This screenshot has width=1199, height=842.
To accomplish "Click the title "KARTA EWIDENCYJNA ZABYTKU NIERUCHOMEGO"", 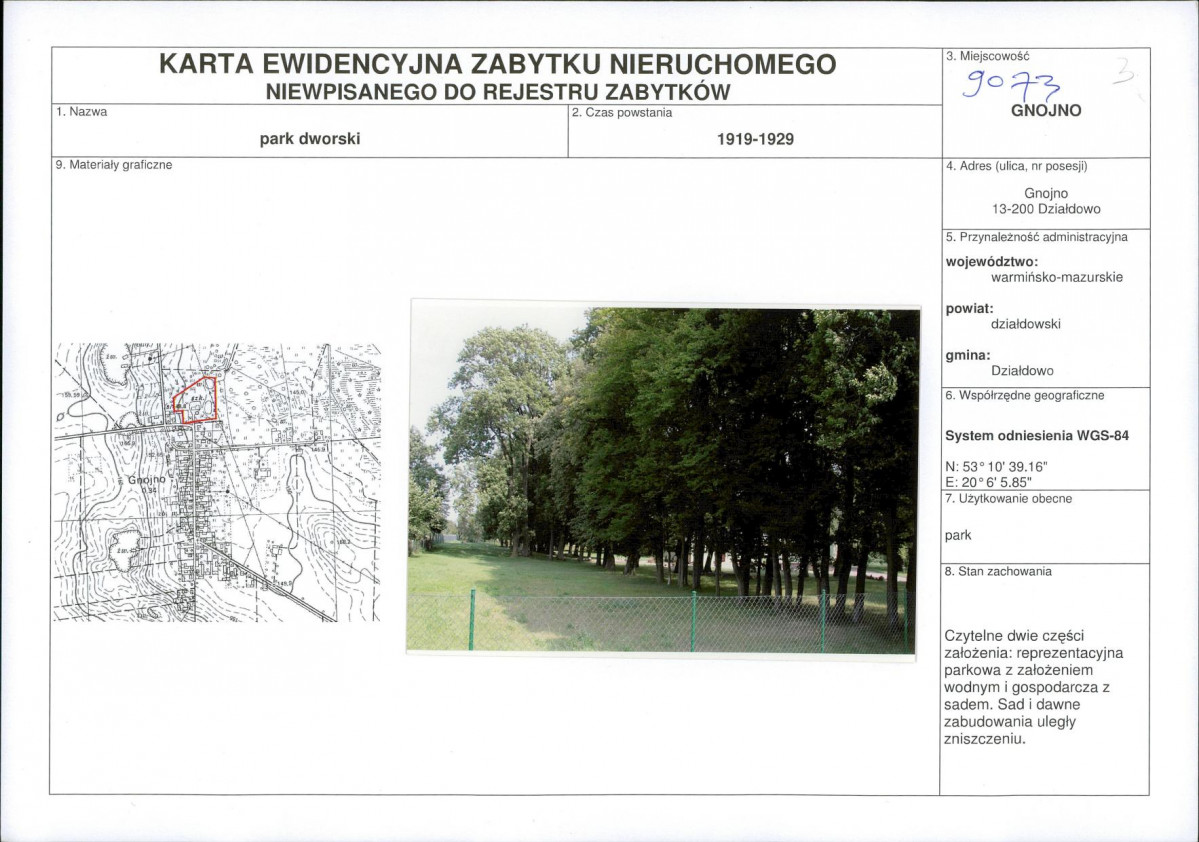I will 497,64.
